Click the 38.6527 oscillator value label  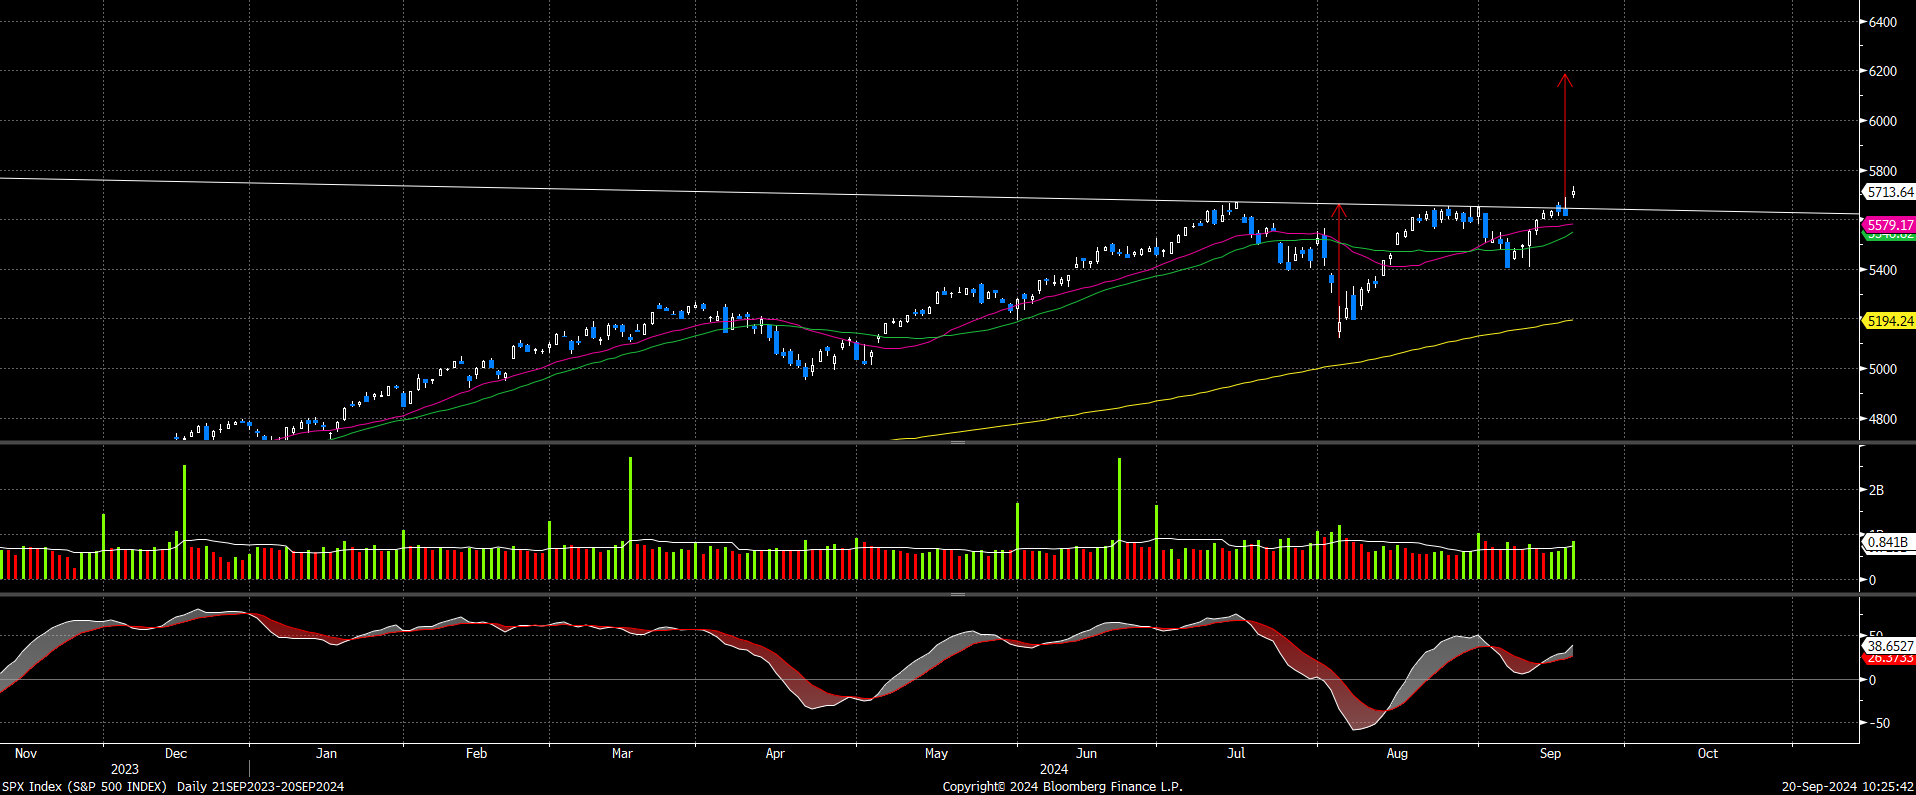click(1889, 646)
